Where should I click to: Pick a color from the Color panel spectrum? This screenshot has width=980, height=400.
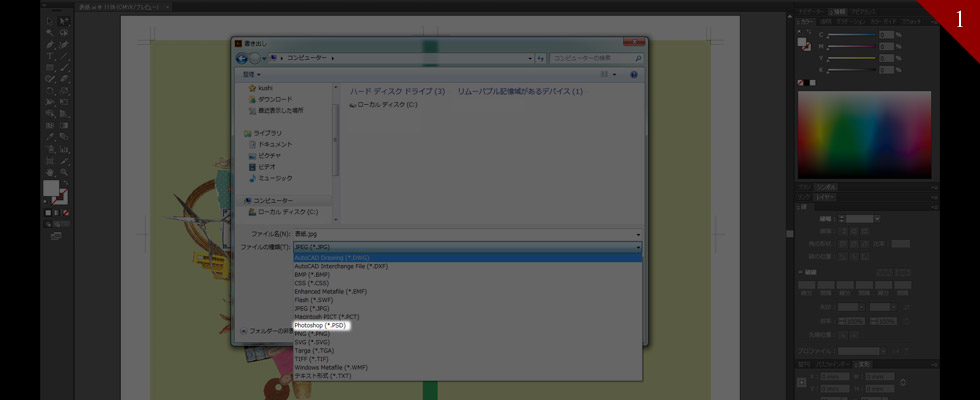(x=864, y=135)
